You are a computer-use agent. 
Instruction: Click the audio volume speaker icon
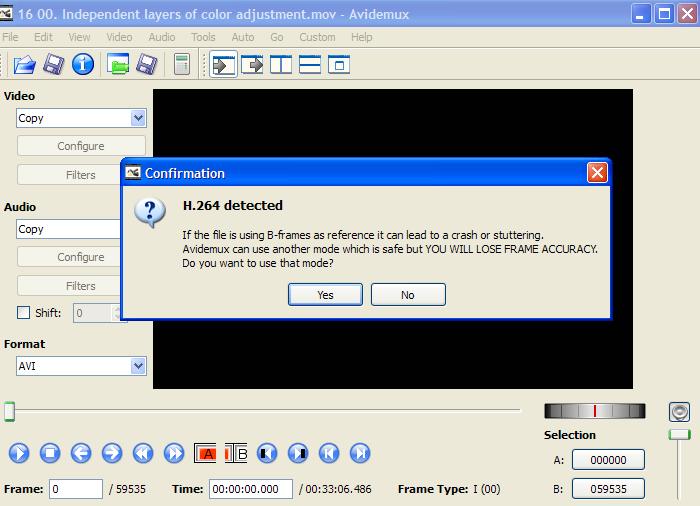[679, 412]
